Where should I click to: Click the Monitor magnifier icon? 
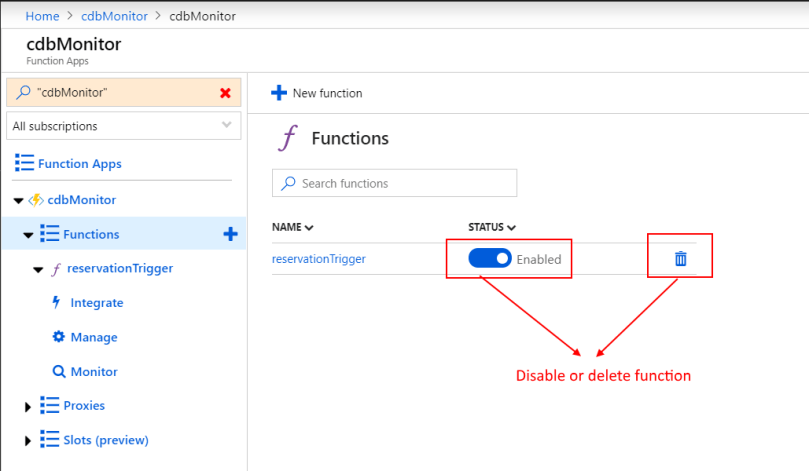click(58, 372)
